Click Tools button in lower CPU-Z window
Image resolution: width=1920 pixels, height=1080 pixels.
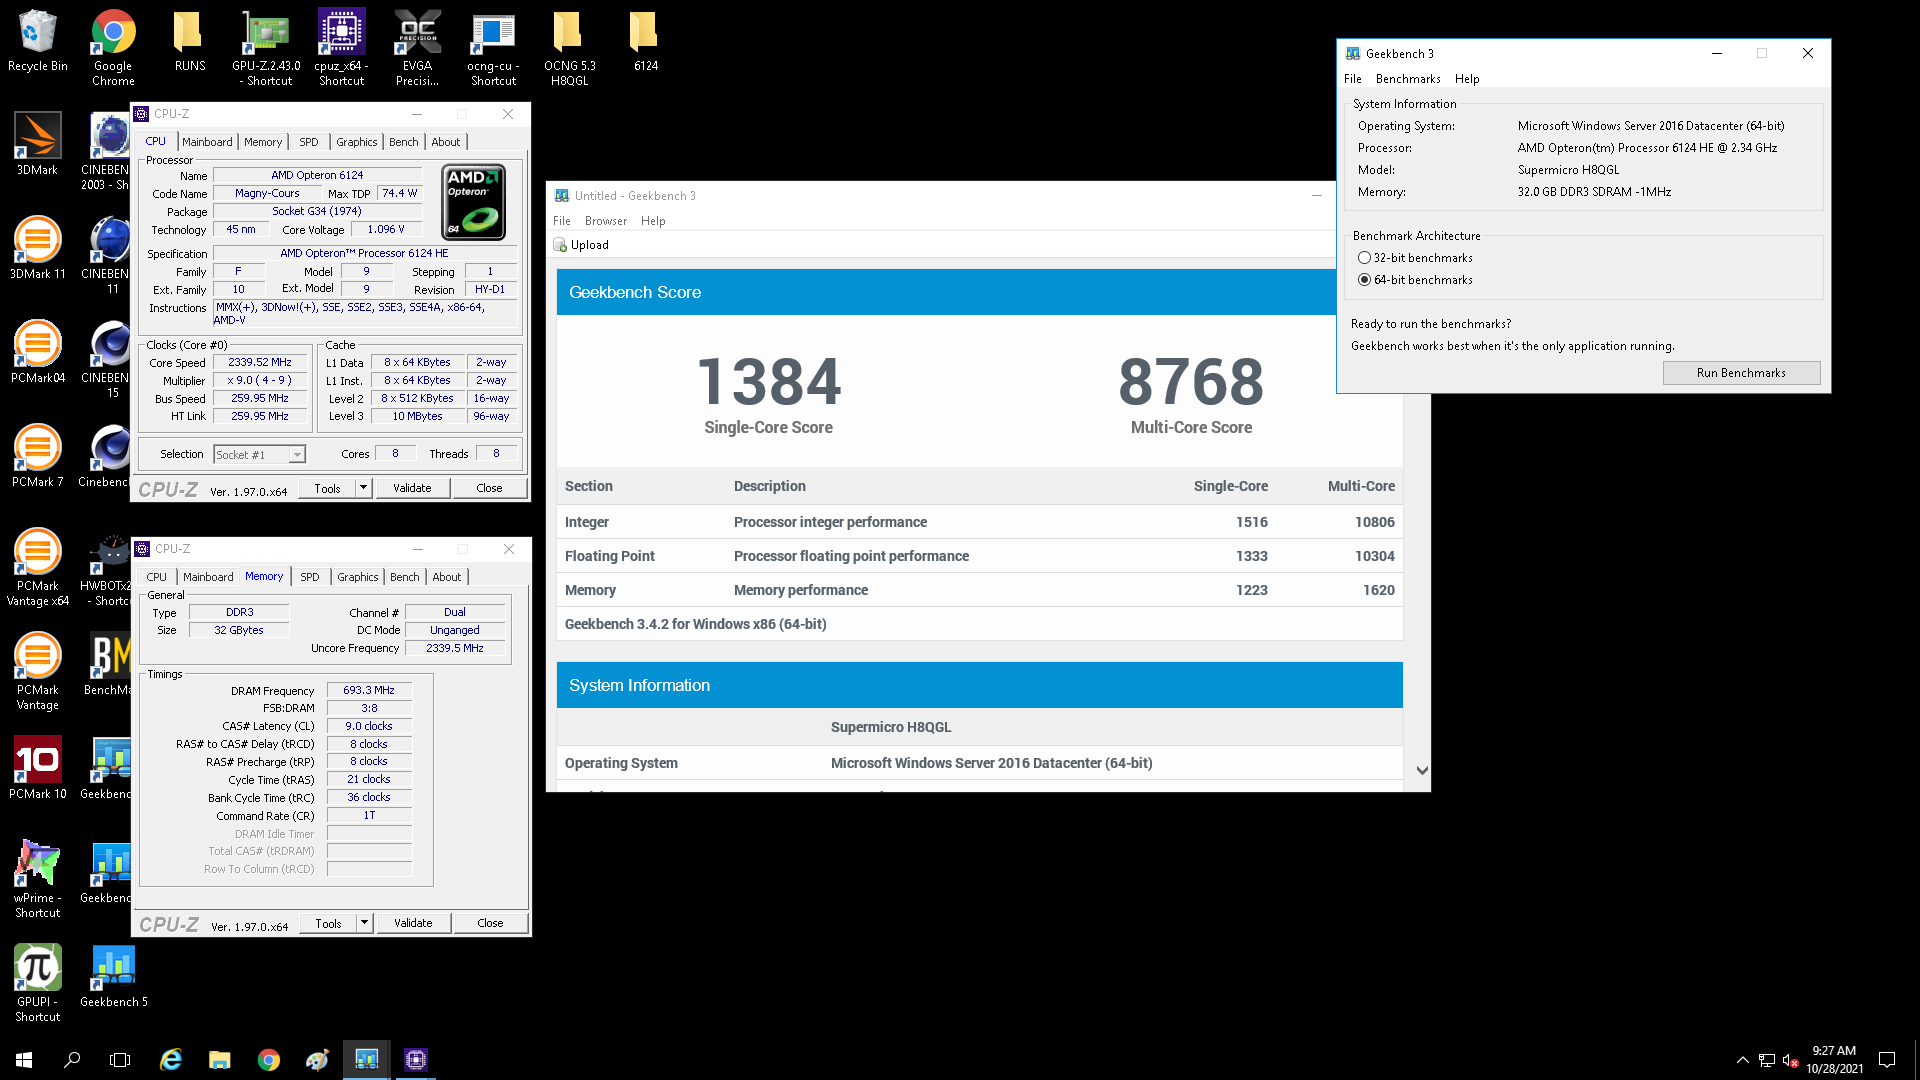328,923
